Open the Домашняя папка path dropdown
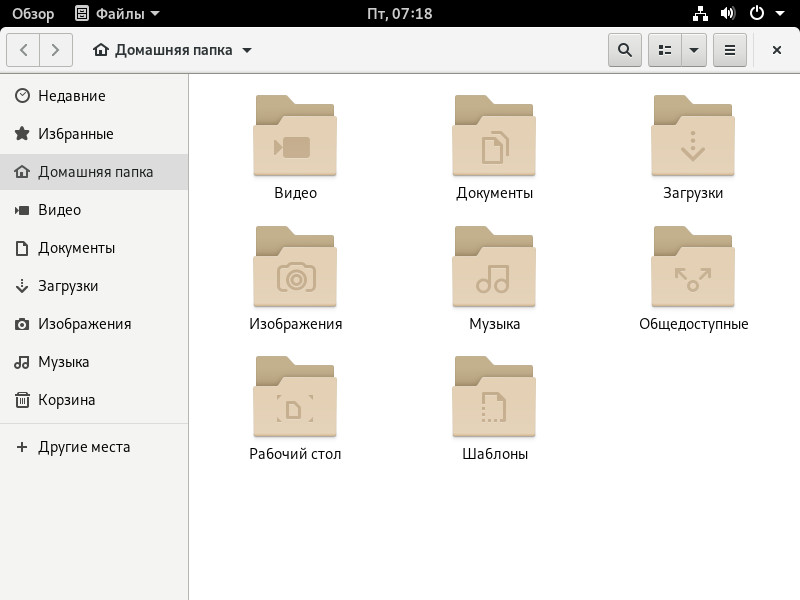This screenshot has width=800, height=600. pos(172,50)
